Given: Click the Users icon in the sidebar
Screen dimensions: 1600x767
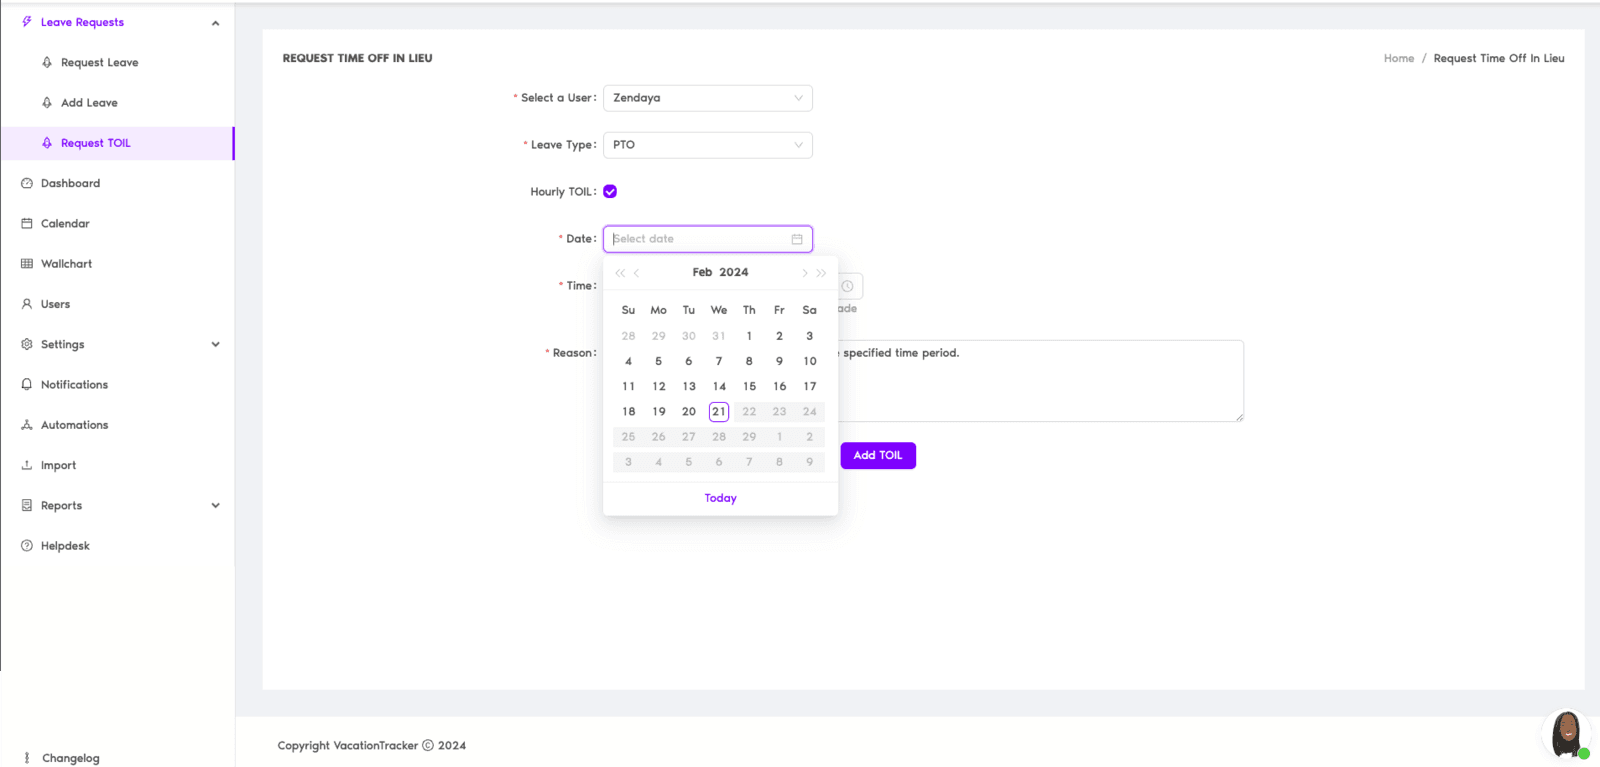Looking at the screenshot, I should 27,304.
